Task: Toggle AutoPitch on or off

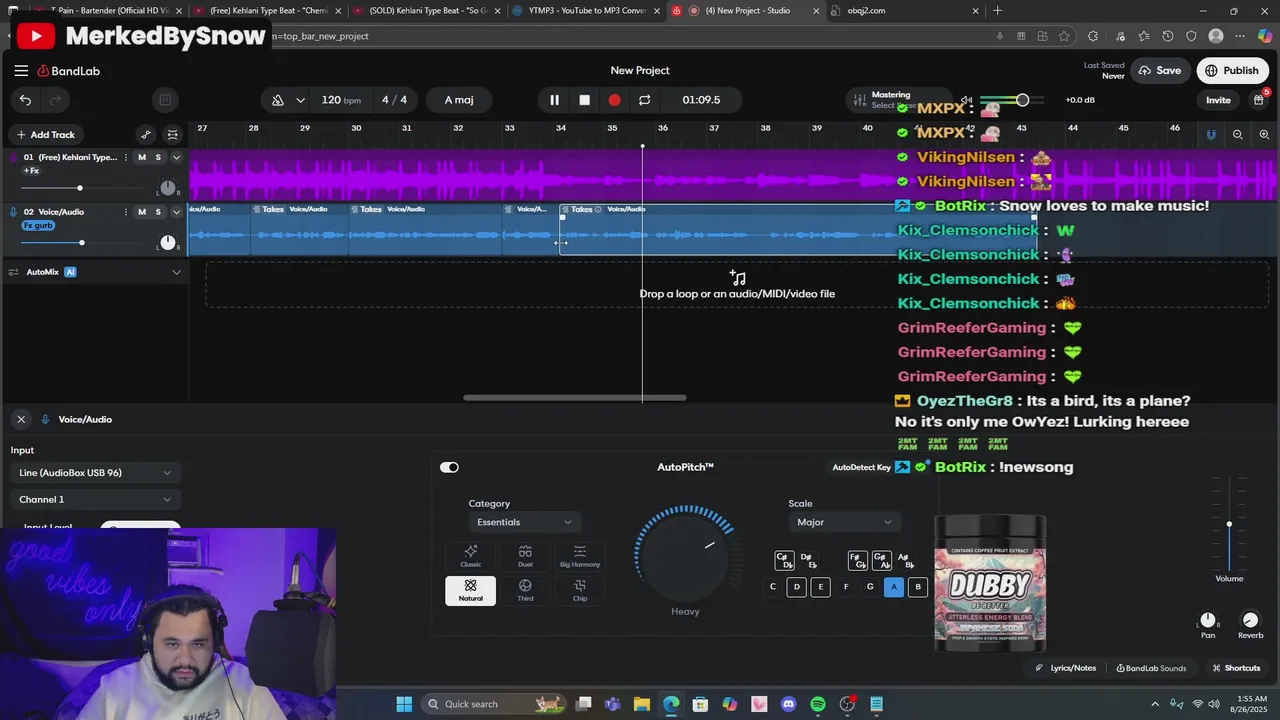Action: pyautogui.click(x=449, y=467)
